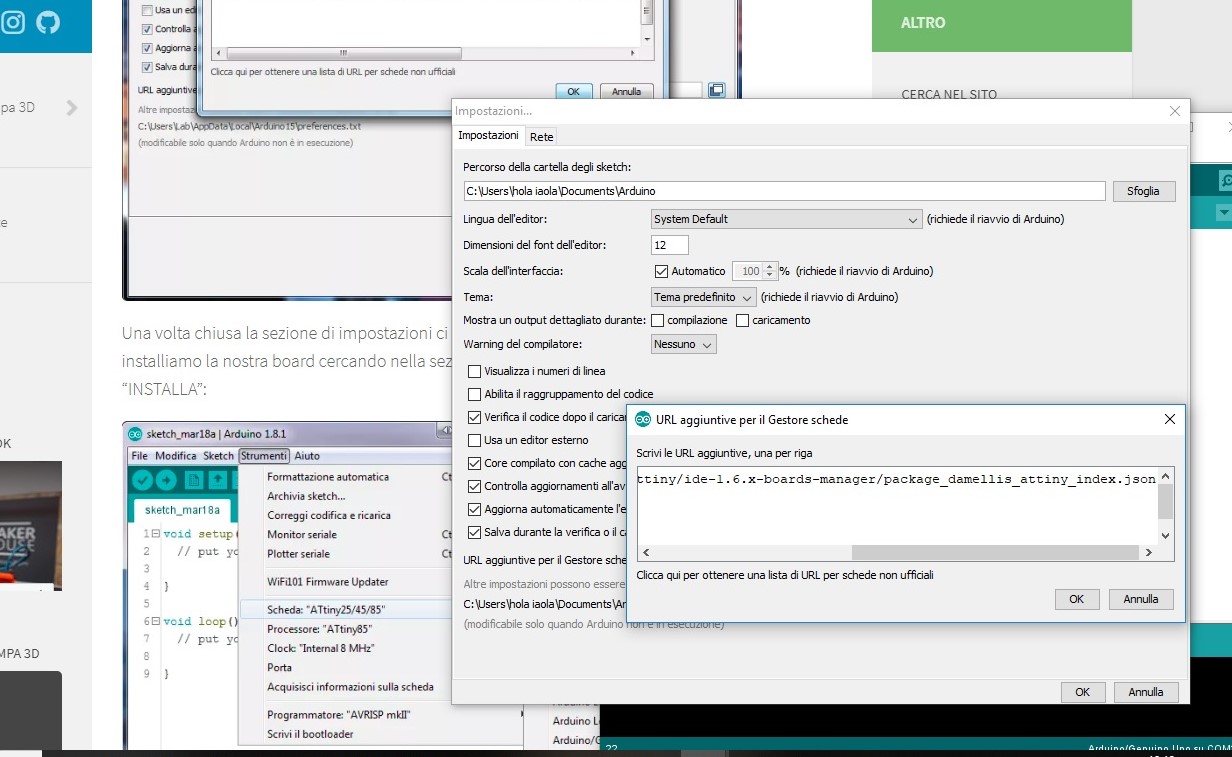Uncheck Verifica il codice dopo il caricamento

point(475,417)
